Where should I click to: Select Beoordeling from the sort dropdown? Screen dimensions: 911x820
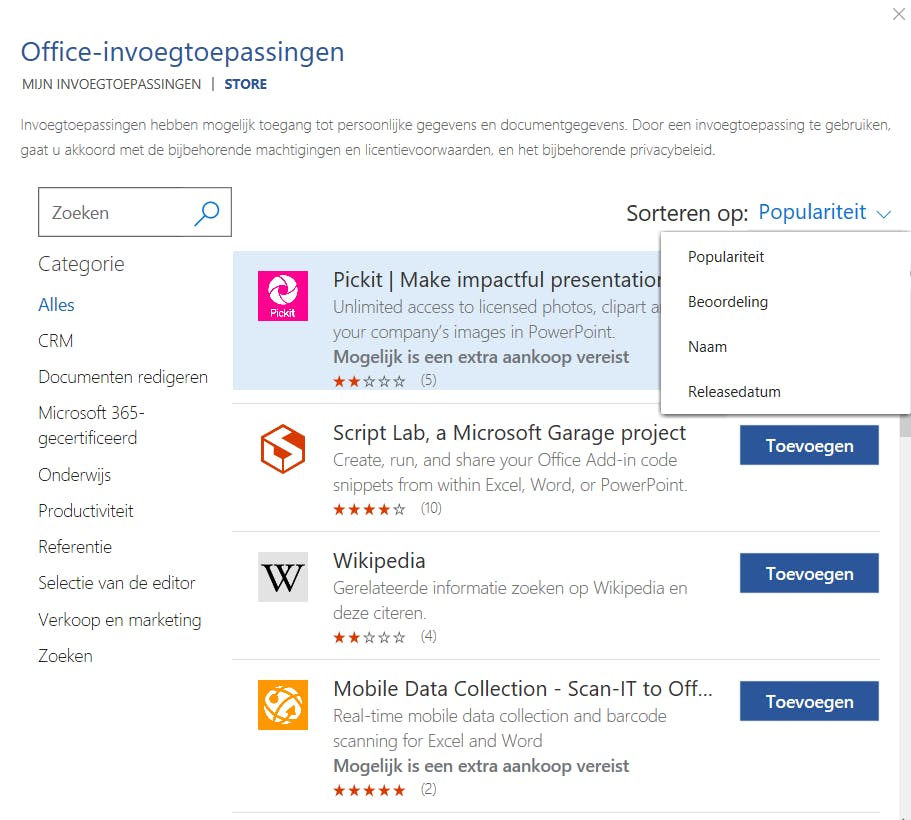[727, 301]
